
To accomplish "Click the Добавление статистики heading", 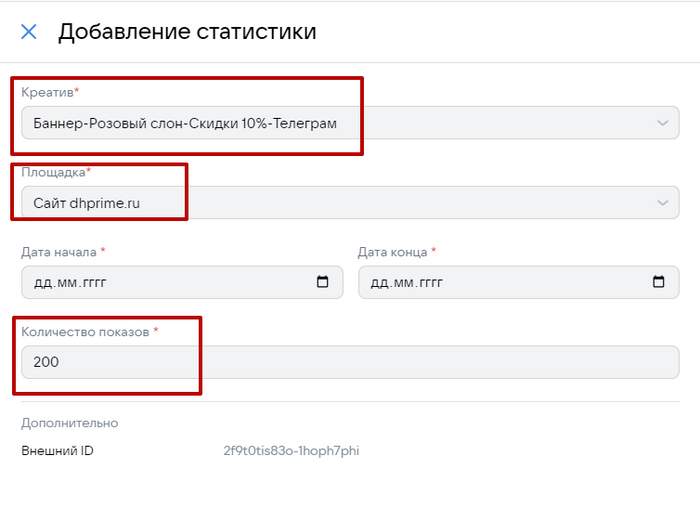I will click(187, 32).
